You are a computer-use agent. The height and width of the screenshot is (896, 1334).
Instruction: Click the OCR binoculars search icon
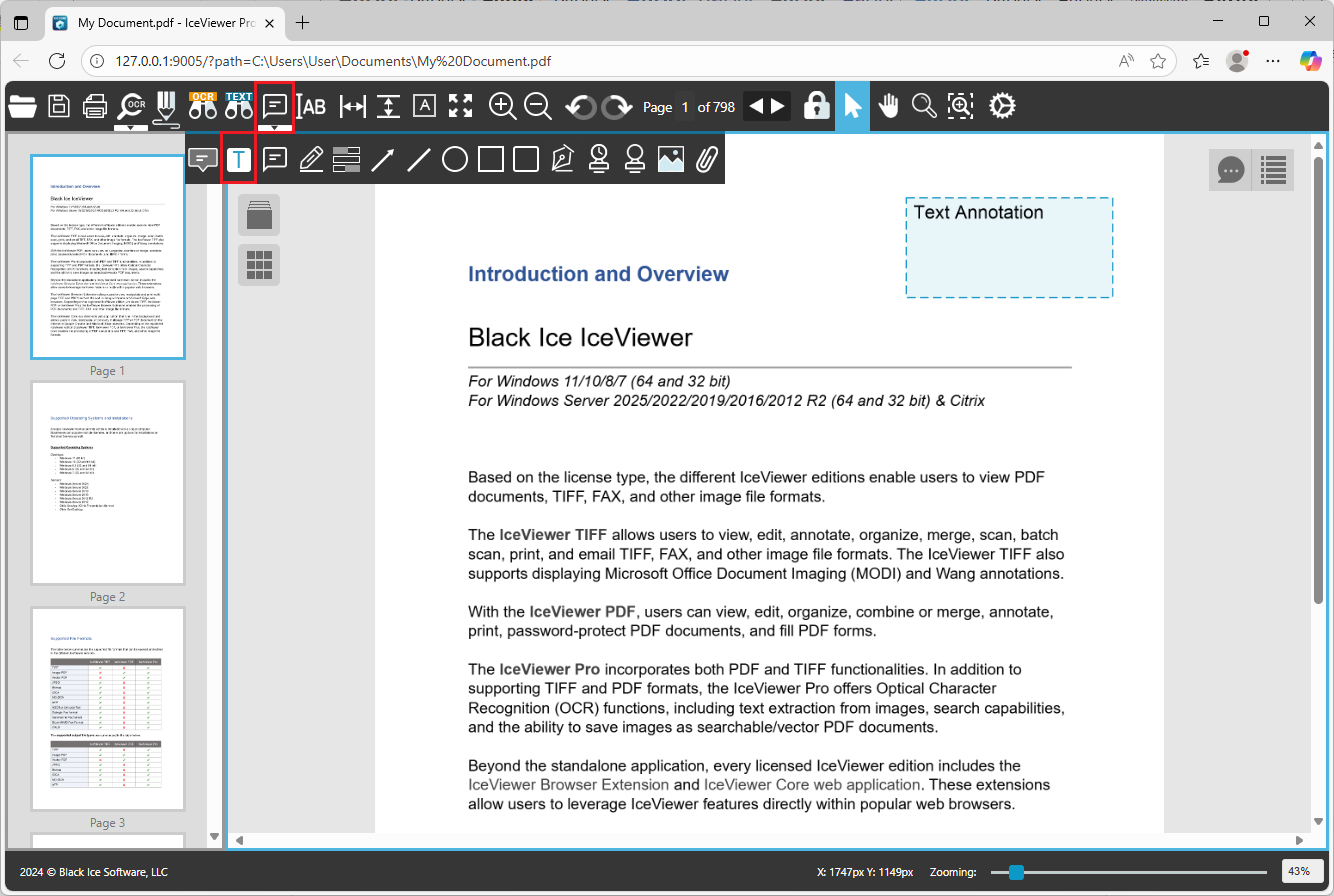[203, 106]
